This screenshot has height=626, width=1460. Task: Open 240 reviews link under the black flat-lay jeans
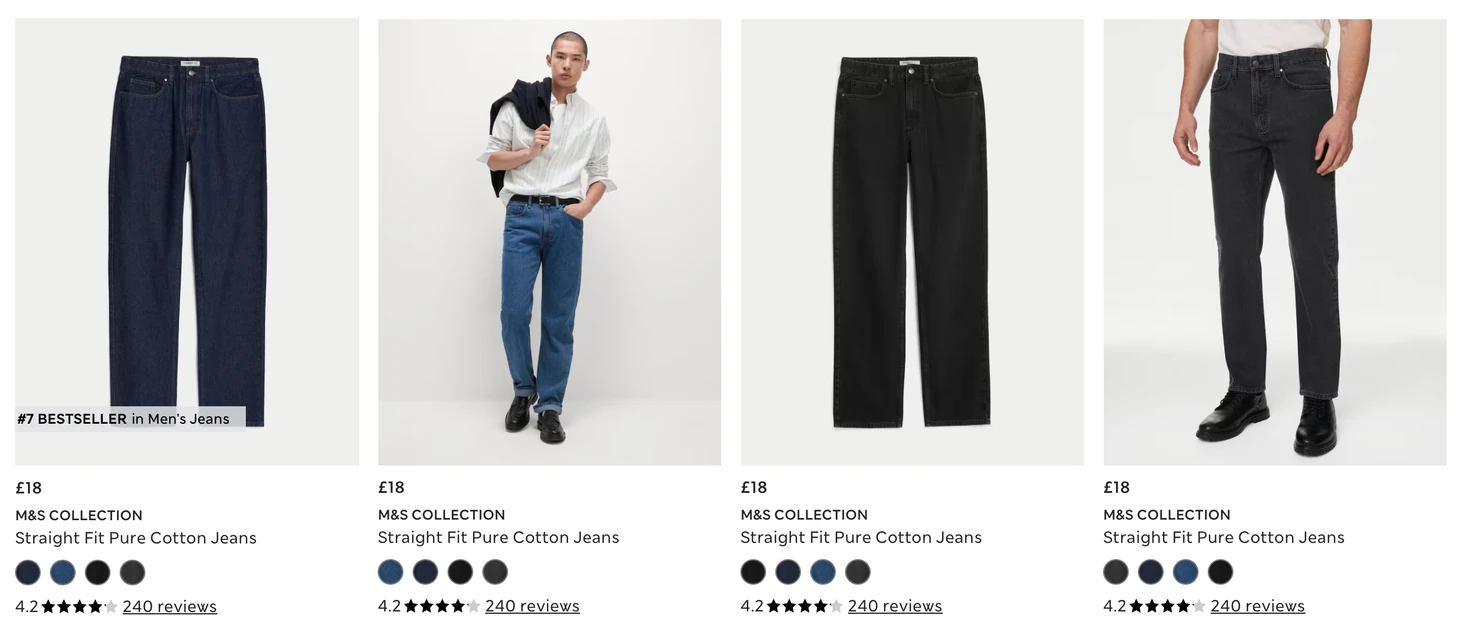(x=895, y=606)
